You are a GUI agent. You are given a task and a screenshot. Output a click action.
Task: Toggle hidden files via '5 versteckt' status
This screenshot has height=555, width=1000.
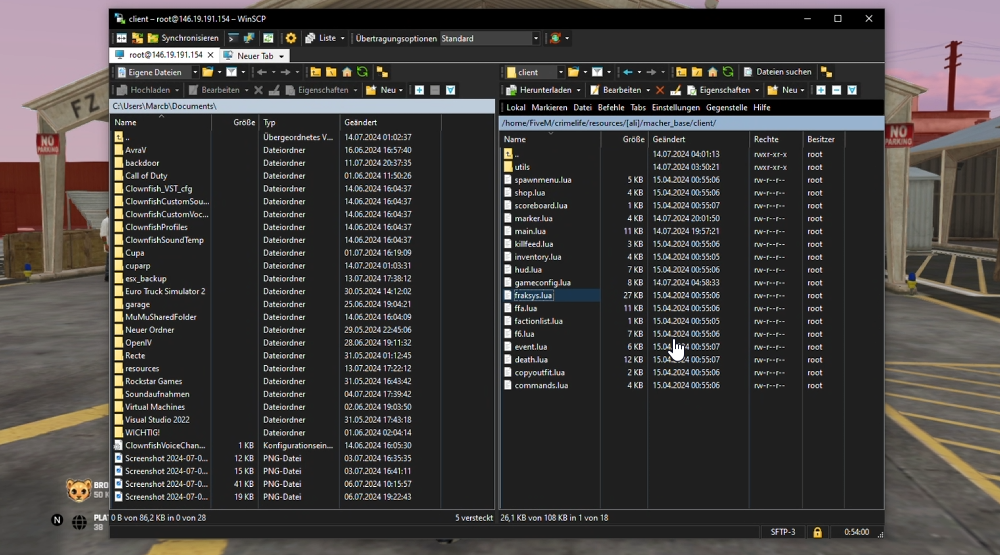click(x=474, y=518)
